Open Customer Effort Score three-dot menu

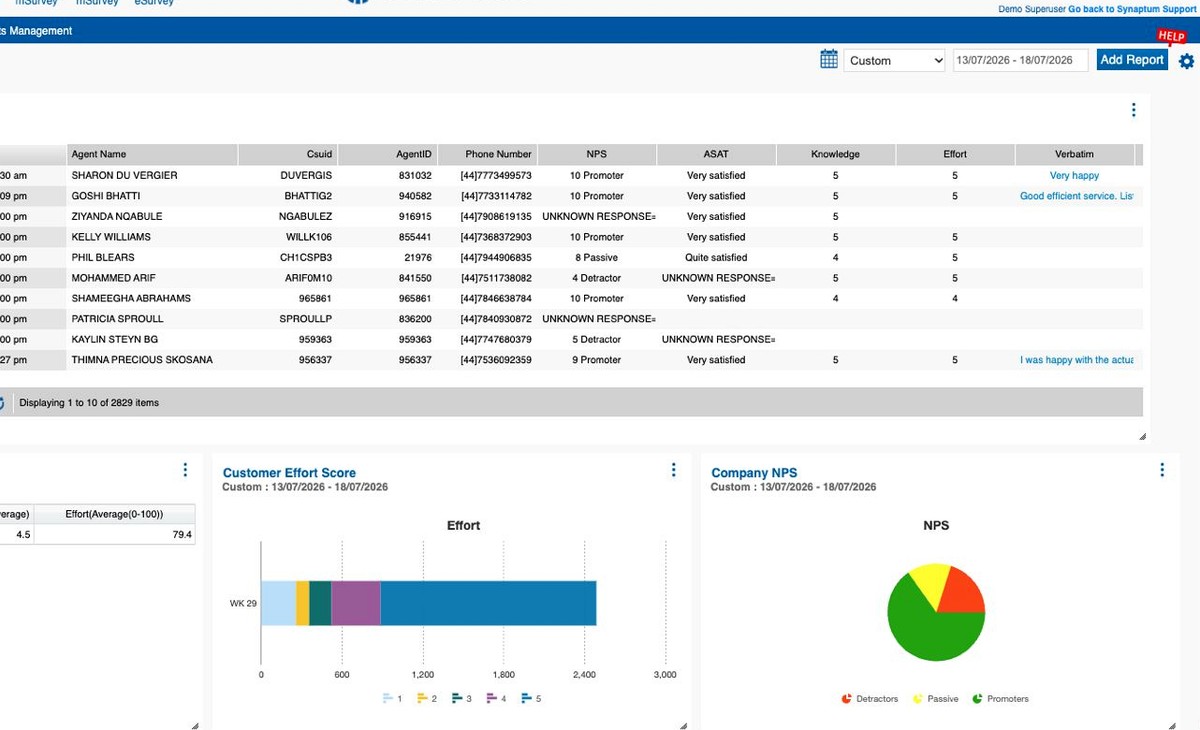(x=673, y=470)
